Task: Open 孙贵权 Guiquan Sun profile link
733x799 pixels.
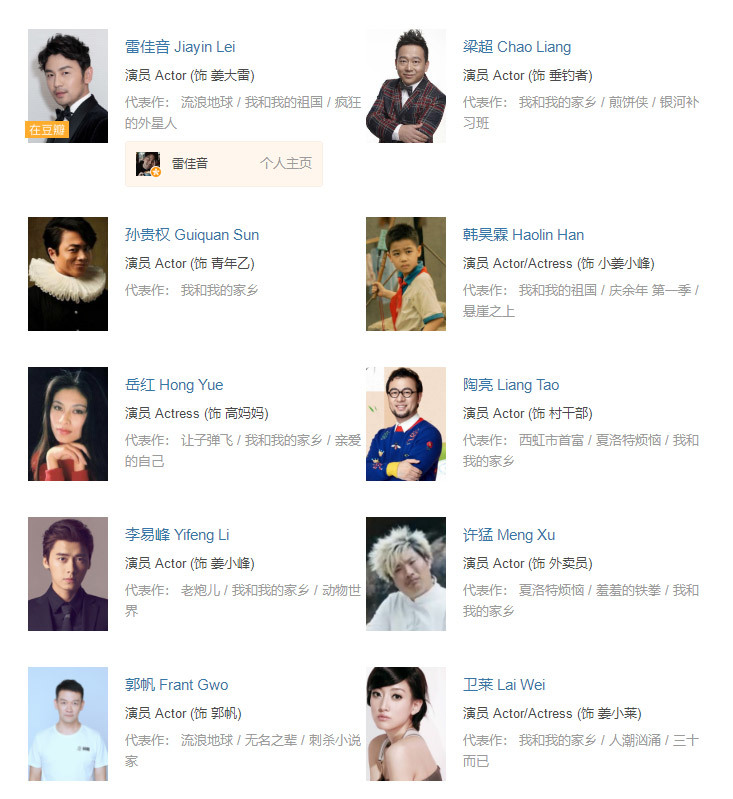Action: click(x=192, y=235)
